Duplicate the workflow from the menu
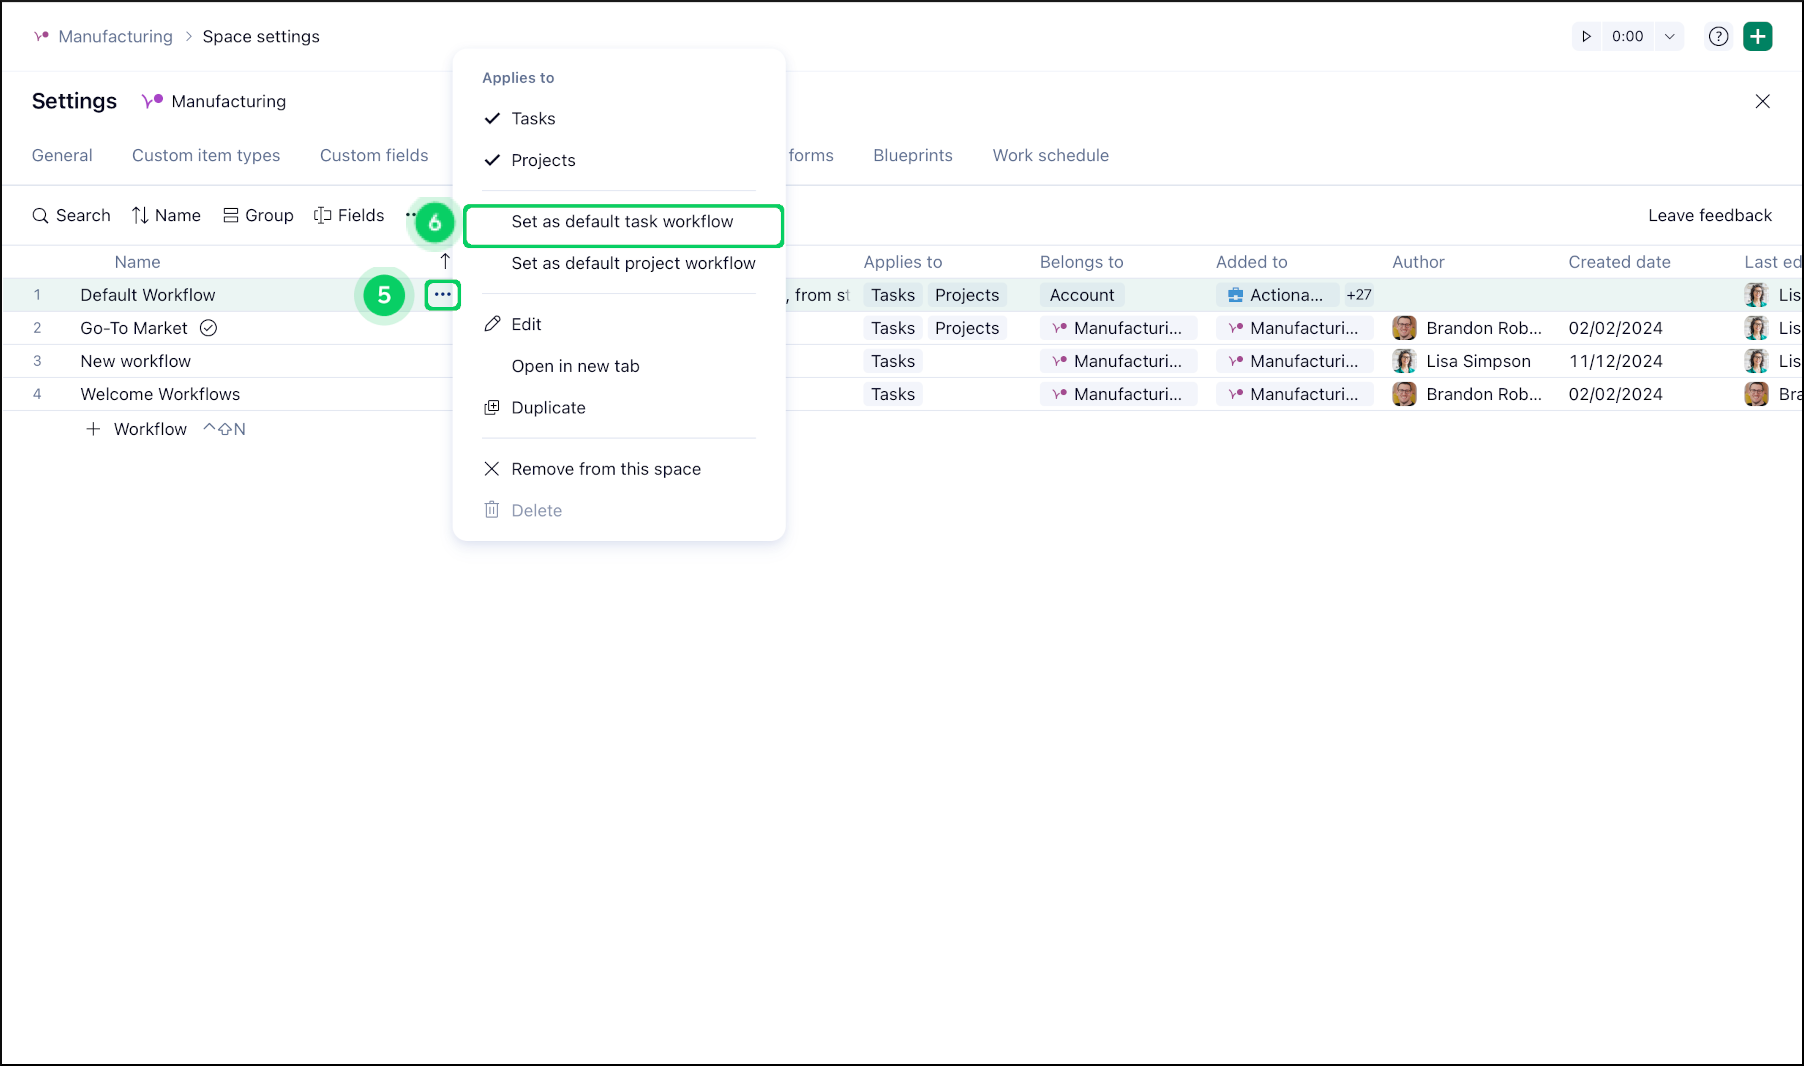 [547, 408]
